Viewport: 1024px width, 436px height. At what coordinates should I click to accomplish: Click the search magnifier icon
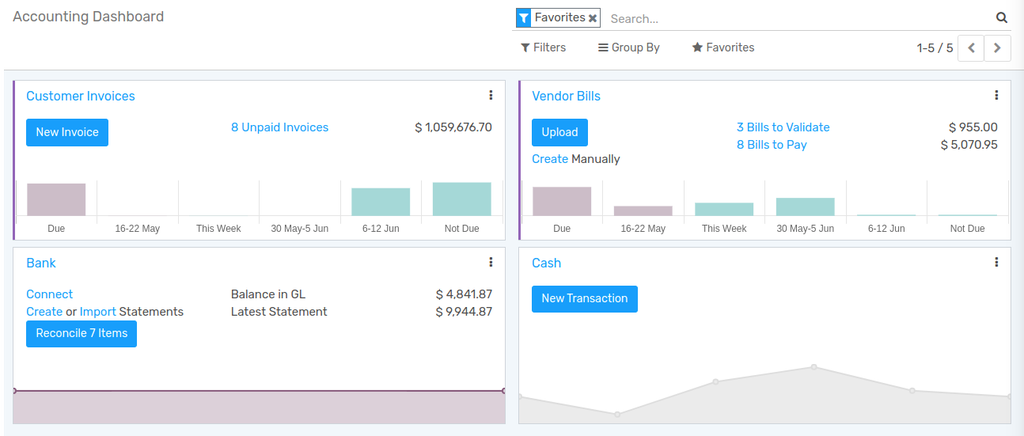pos(1001,18)
